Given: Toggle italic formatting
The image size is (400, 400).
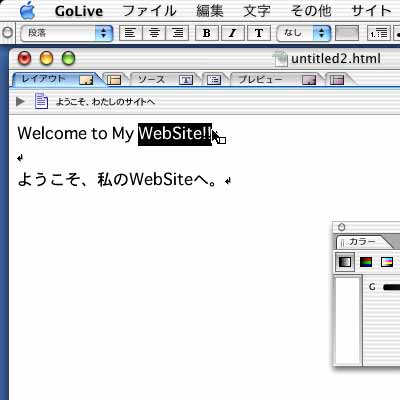Looking at the screenshot, I should (x=233, y=33).
